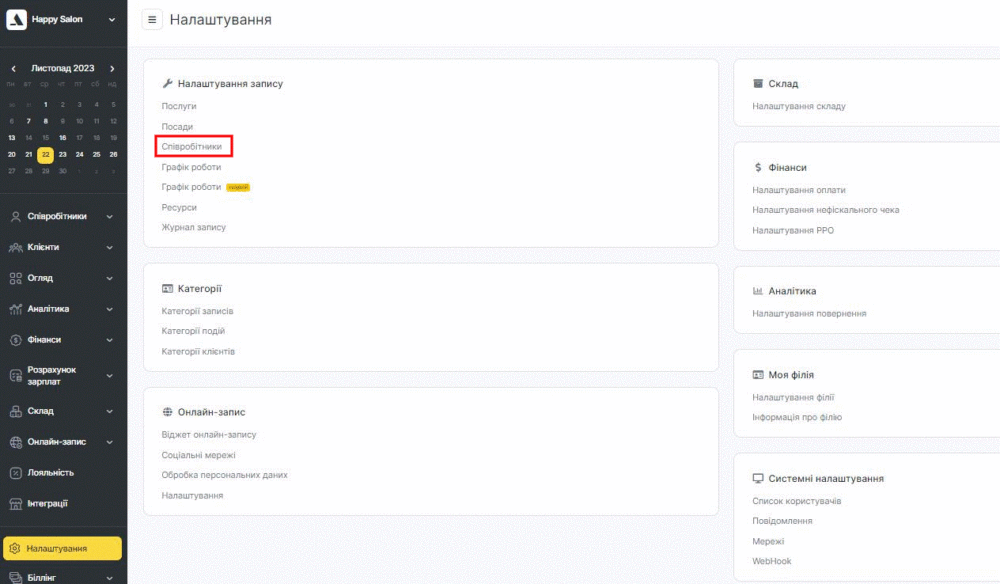
Task: Click the Огляд grid icon in sidebar
Action: [16, 278]
